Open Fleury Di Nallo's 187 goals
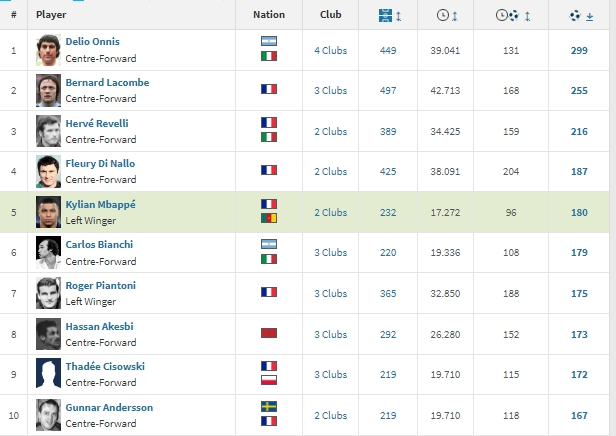 click(580, 172)
